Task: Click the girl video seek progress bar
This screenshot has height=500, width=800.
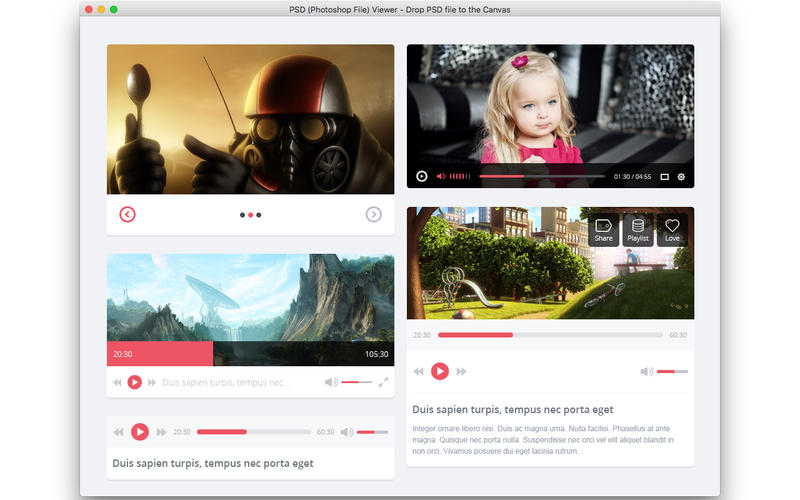Action: coord(541,177)
